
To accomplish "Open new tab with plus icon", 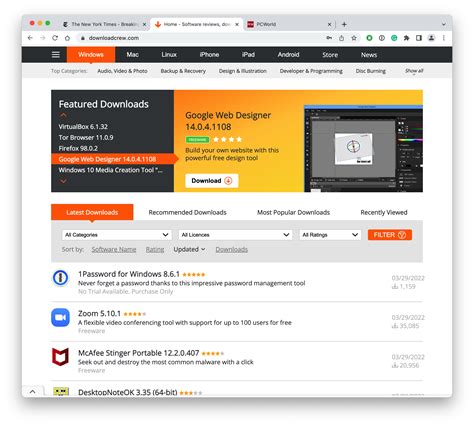I will [344, 24].
